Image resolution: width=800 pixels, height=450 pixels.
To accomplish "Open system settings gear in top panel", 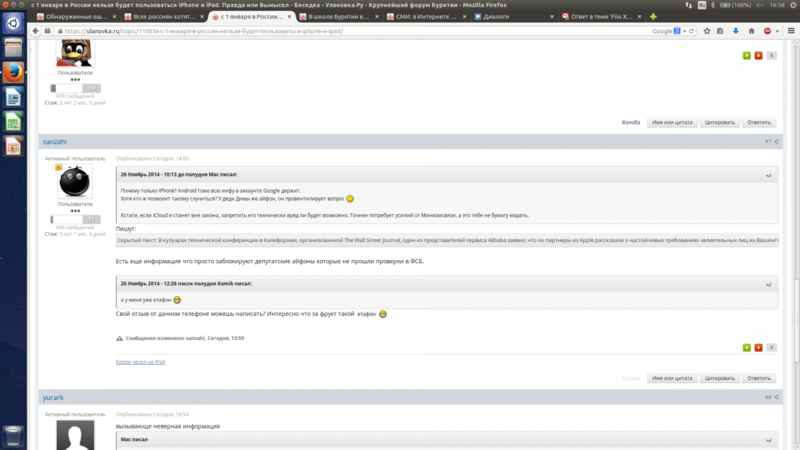I will [793, 5].
